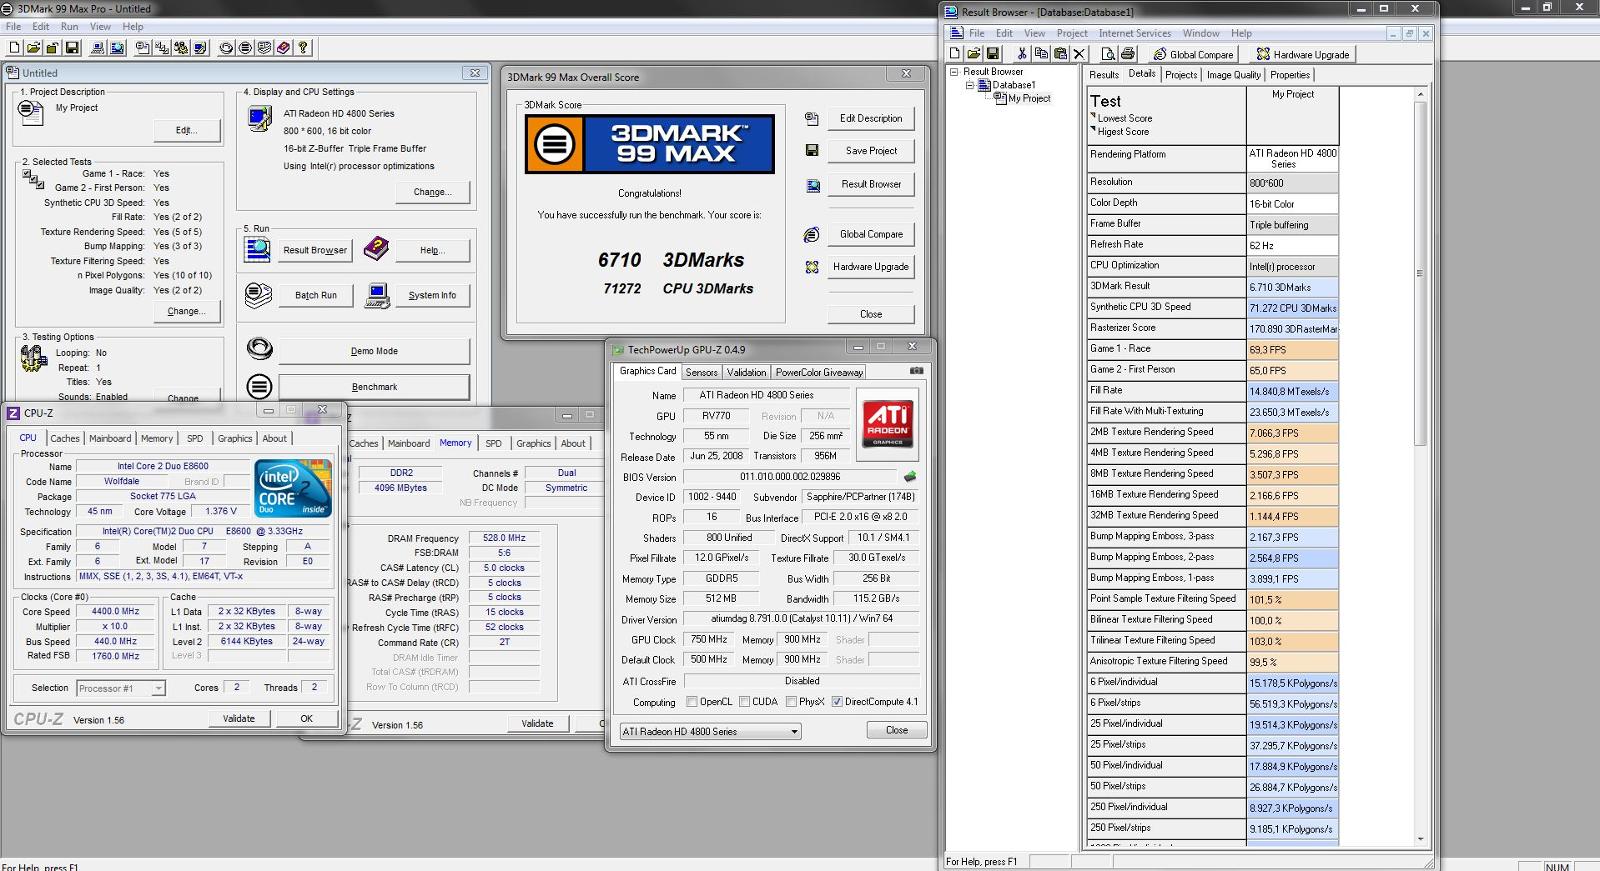The image size is (1600, 871).
Task: Open Internet Services menu in Result Browser
Action: point(1134,33)
